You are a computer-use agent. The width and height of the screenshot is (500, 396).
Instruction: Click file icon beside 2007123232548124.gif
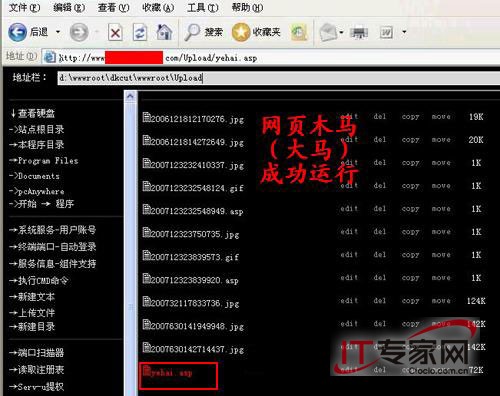(147, 187)
